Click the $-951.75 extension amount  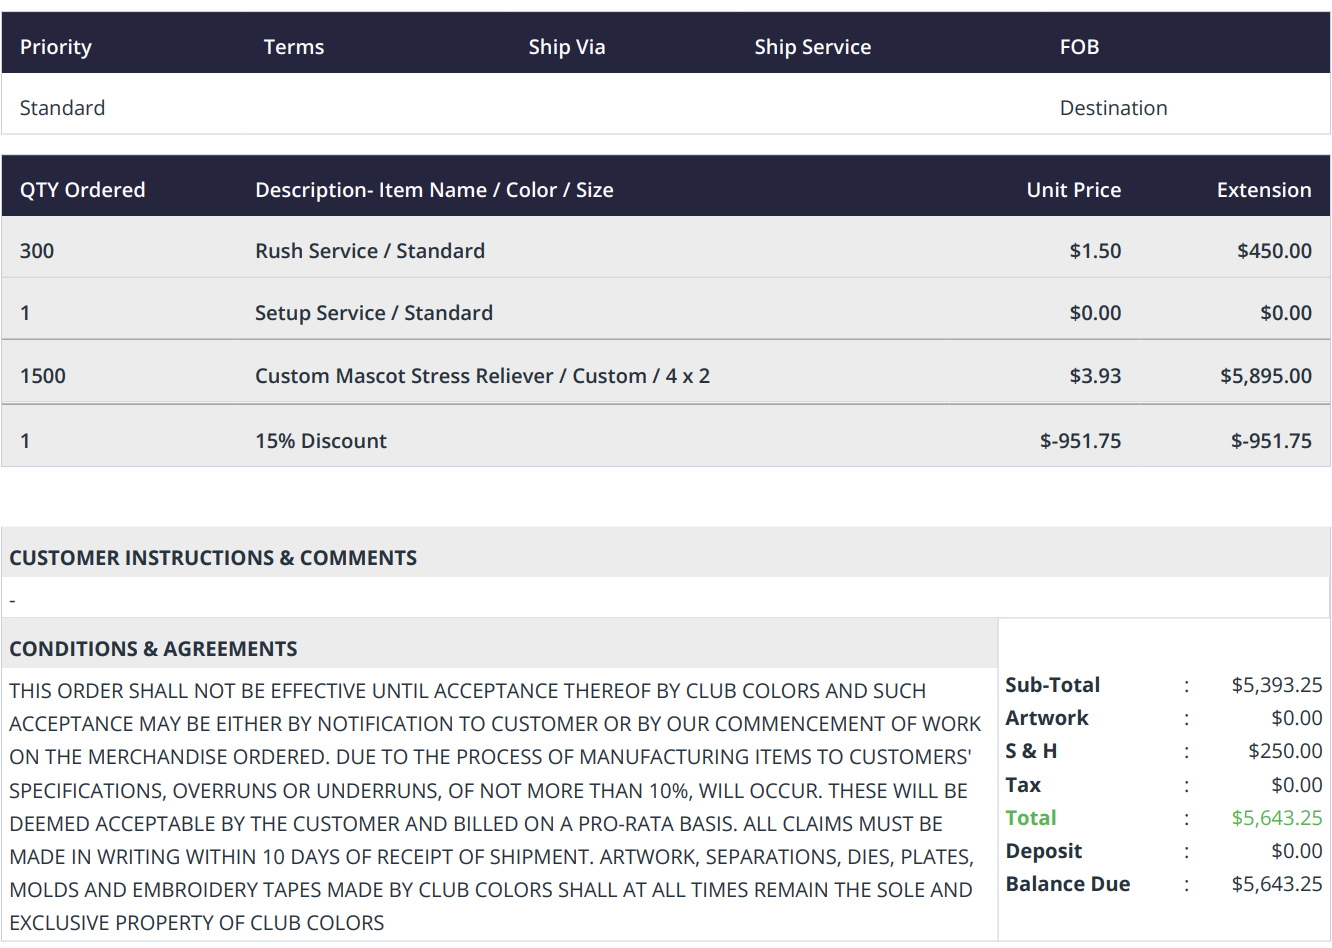(x=1271, y=441)
